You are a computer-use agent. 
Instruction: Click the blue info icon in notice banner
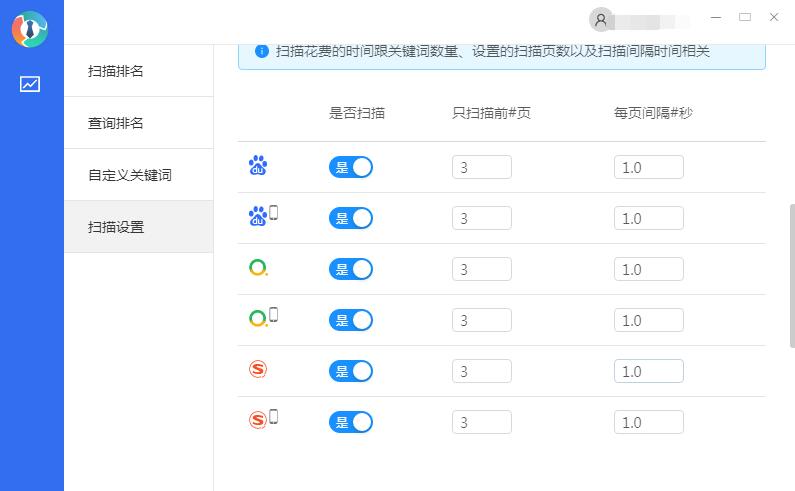261,51
